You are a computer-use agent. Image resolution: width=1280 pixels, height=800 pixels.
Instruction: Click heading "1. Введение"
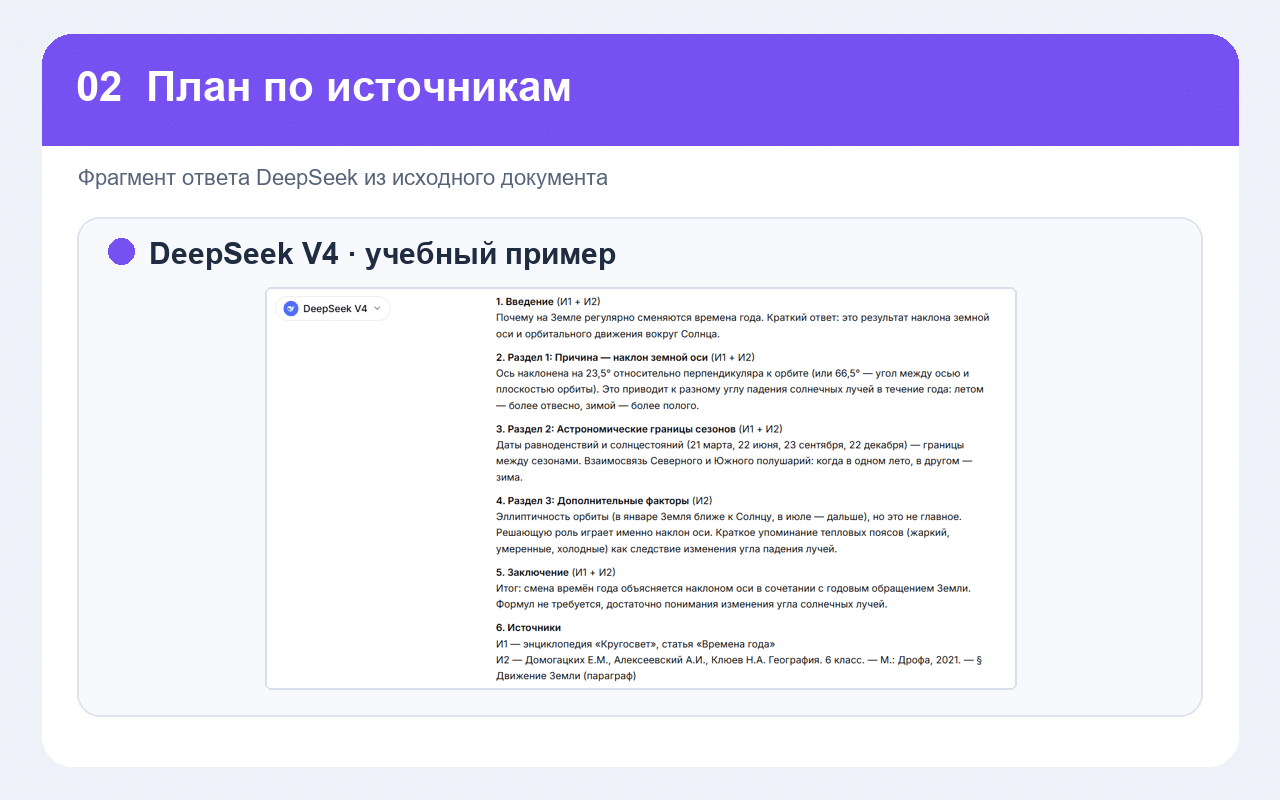[525, 301]
